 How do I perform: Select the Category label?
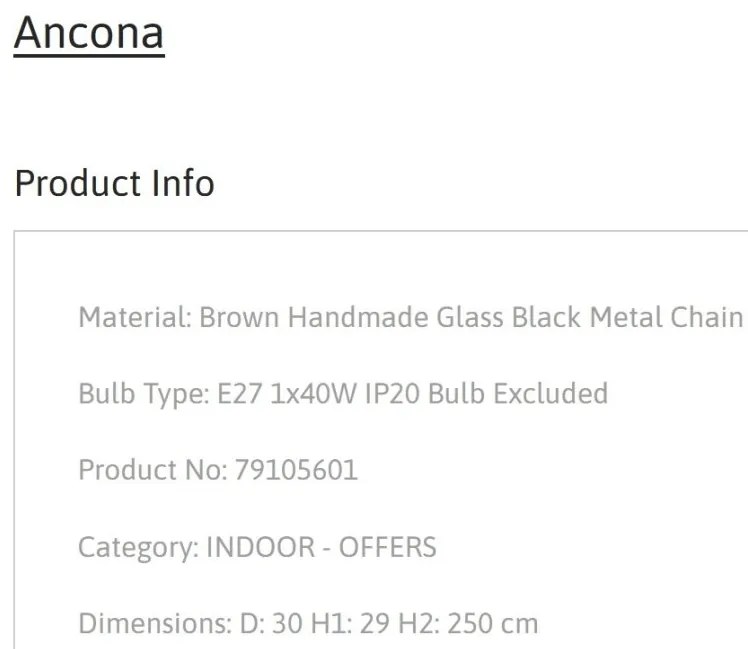(138, 549)
